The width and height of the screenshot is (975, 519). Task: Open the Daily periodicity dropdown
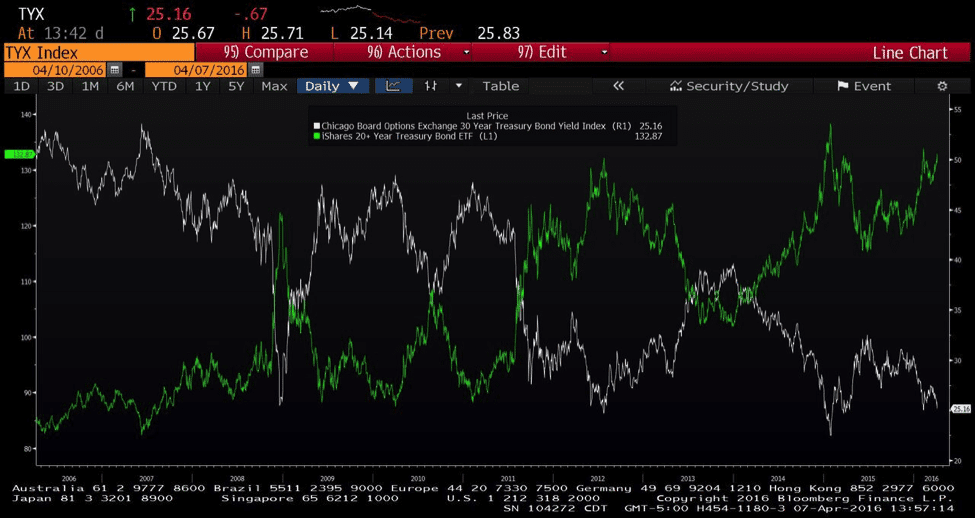click(x=333, y=86)
